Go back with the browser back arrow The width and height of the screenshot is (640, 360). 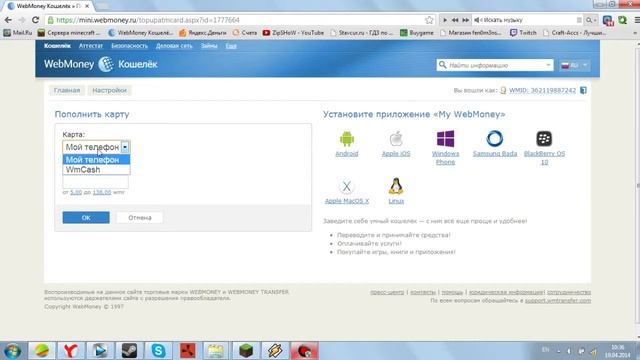click(8, 20)
